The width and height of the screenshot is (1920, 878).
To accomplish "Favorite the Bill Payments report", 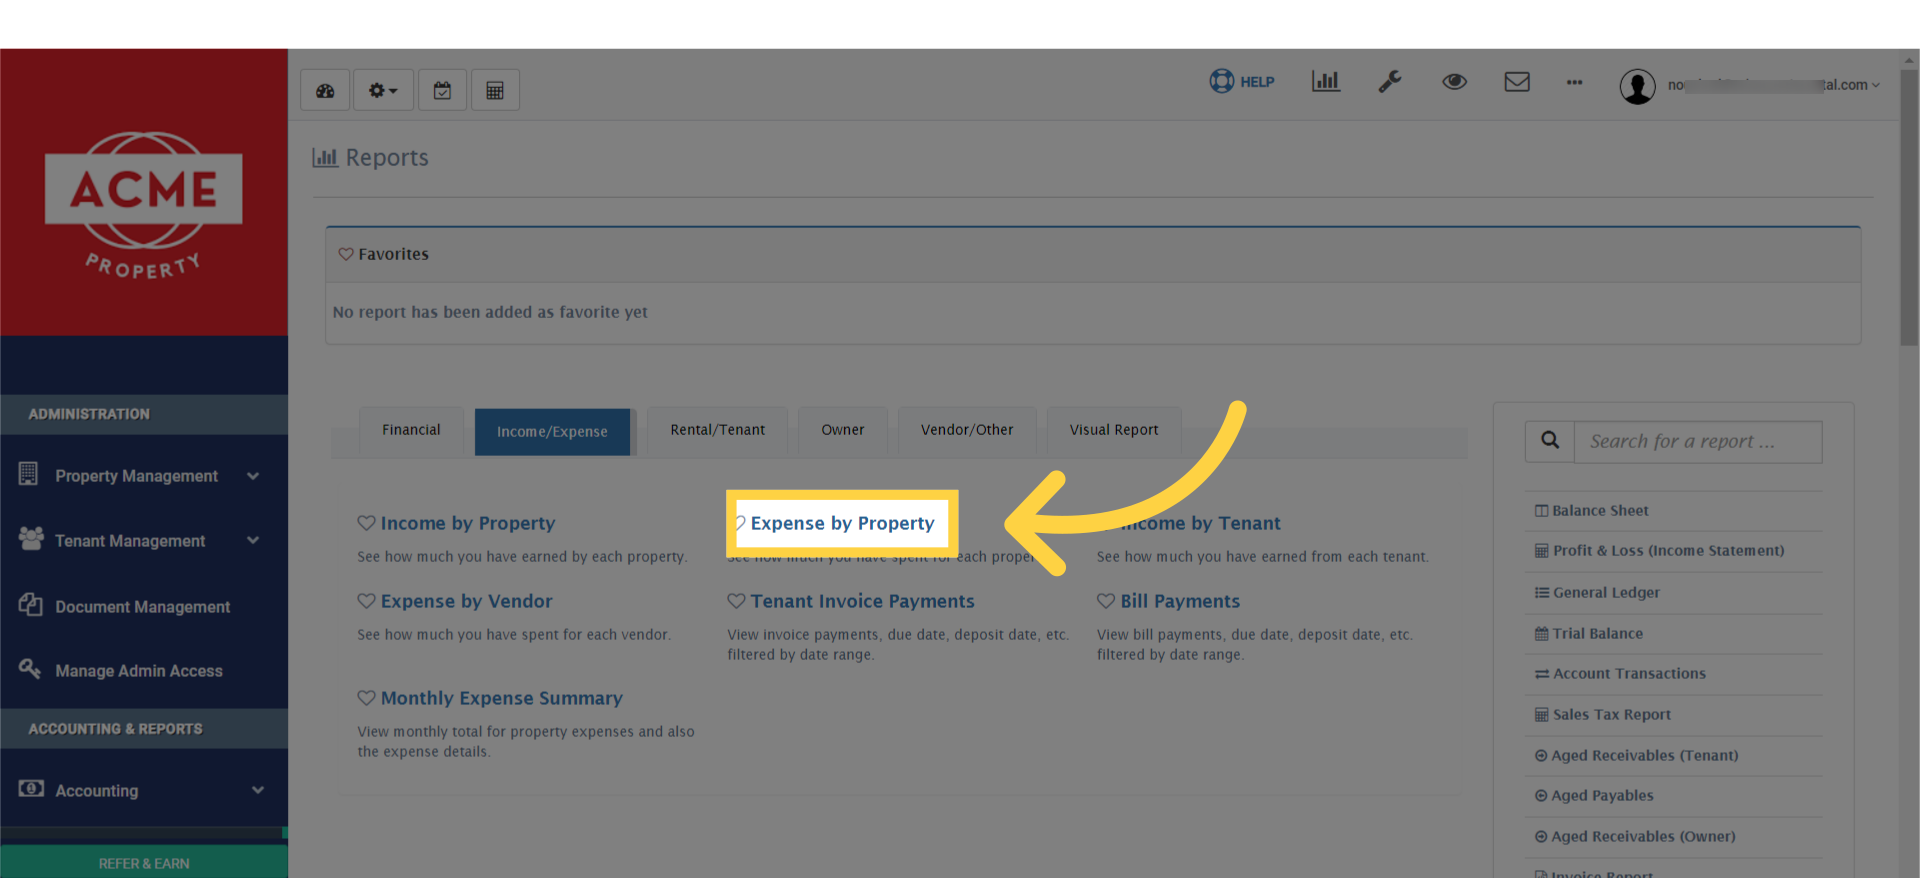I will [1106, 601].
